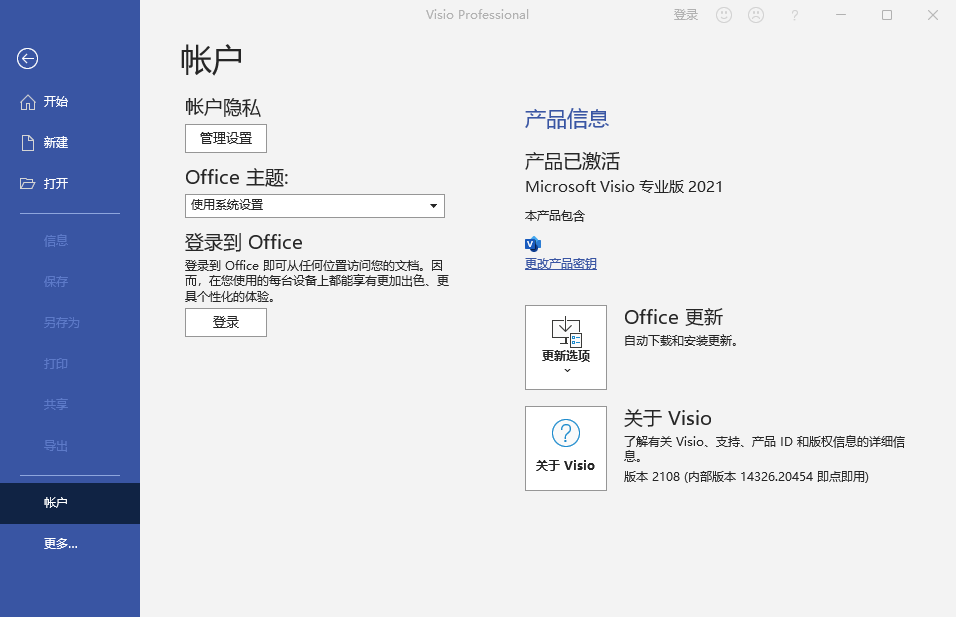Minimize the Visio window
The width and height of the screenshot is (956, 617).
tap(841, 15)
